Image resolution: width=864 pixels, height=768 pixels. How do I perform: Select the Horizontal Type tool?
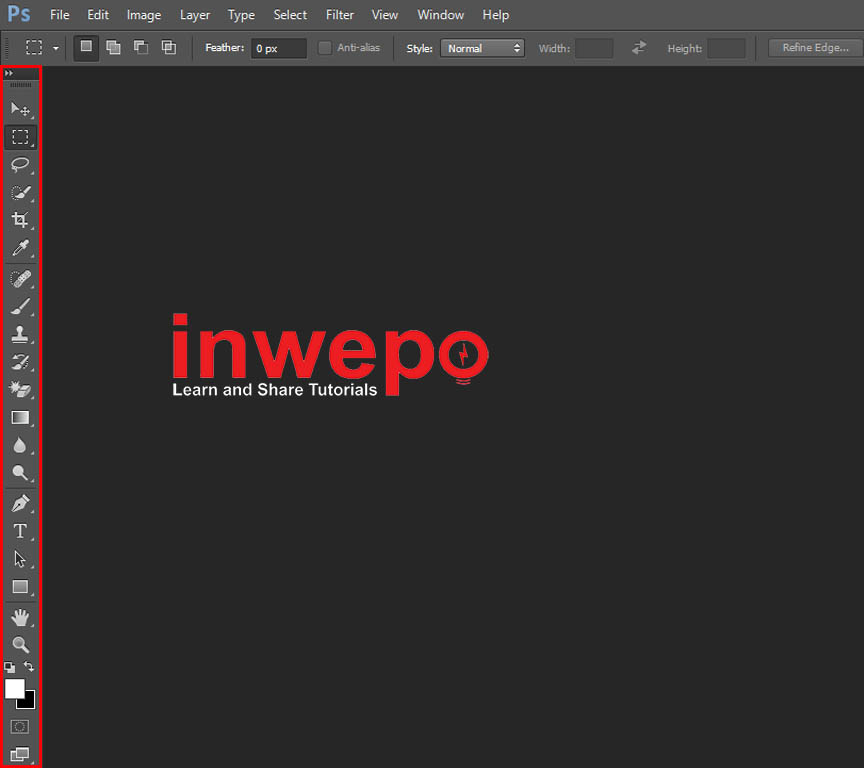point(20,531)
